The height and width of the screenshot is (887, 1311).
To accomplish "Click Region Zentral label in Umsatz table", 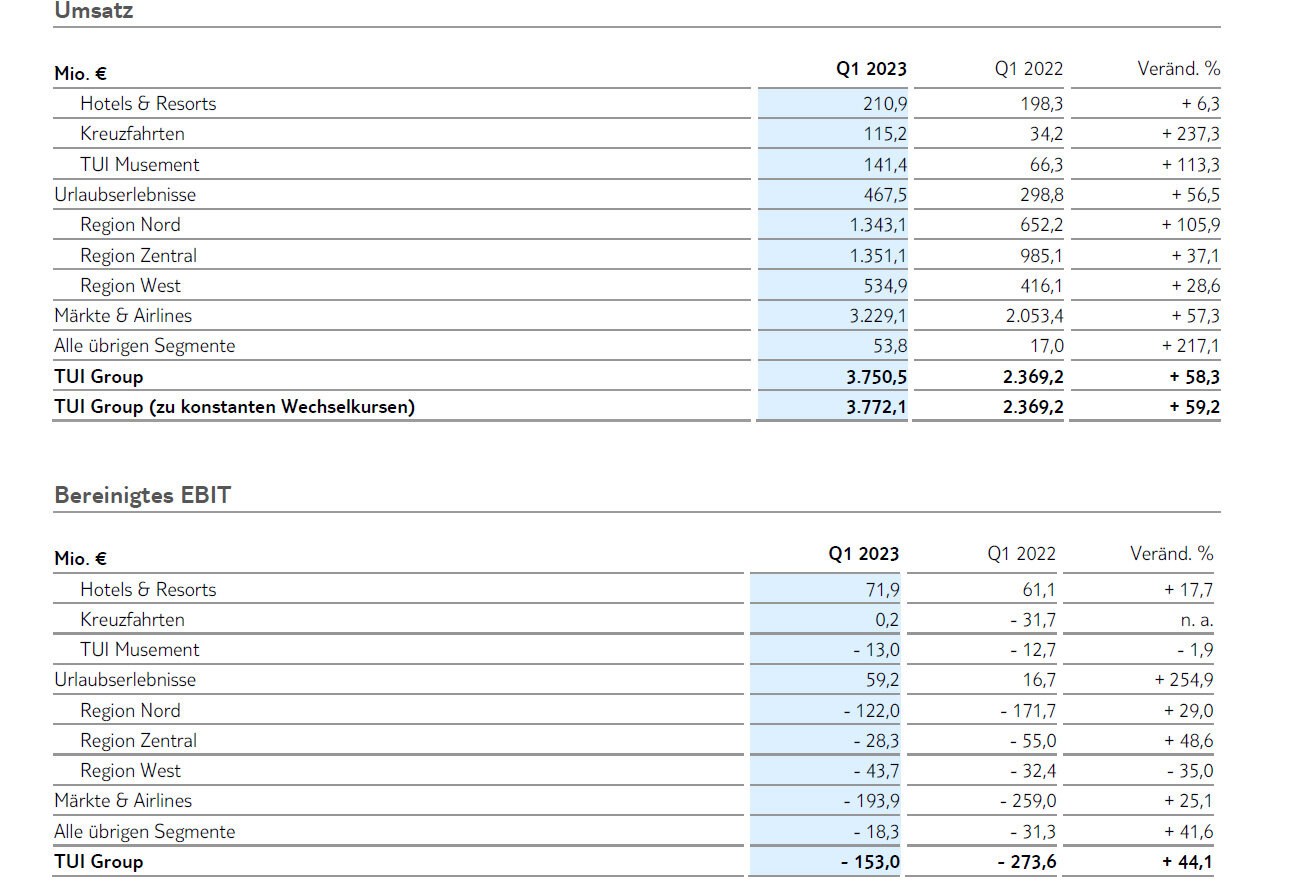I will pos(138,256).
